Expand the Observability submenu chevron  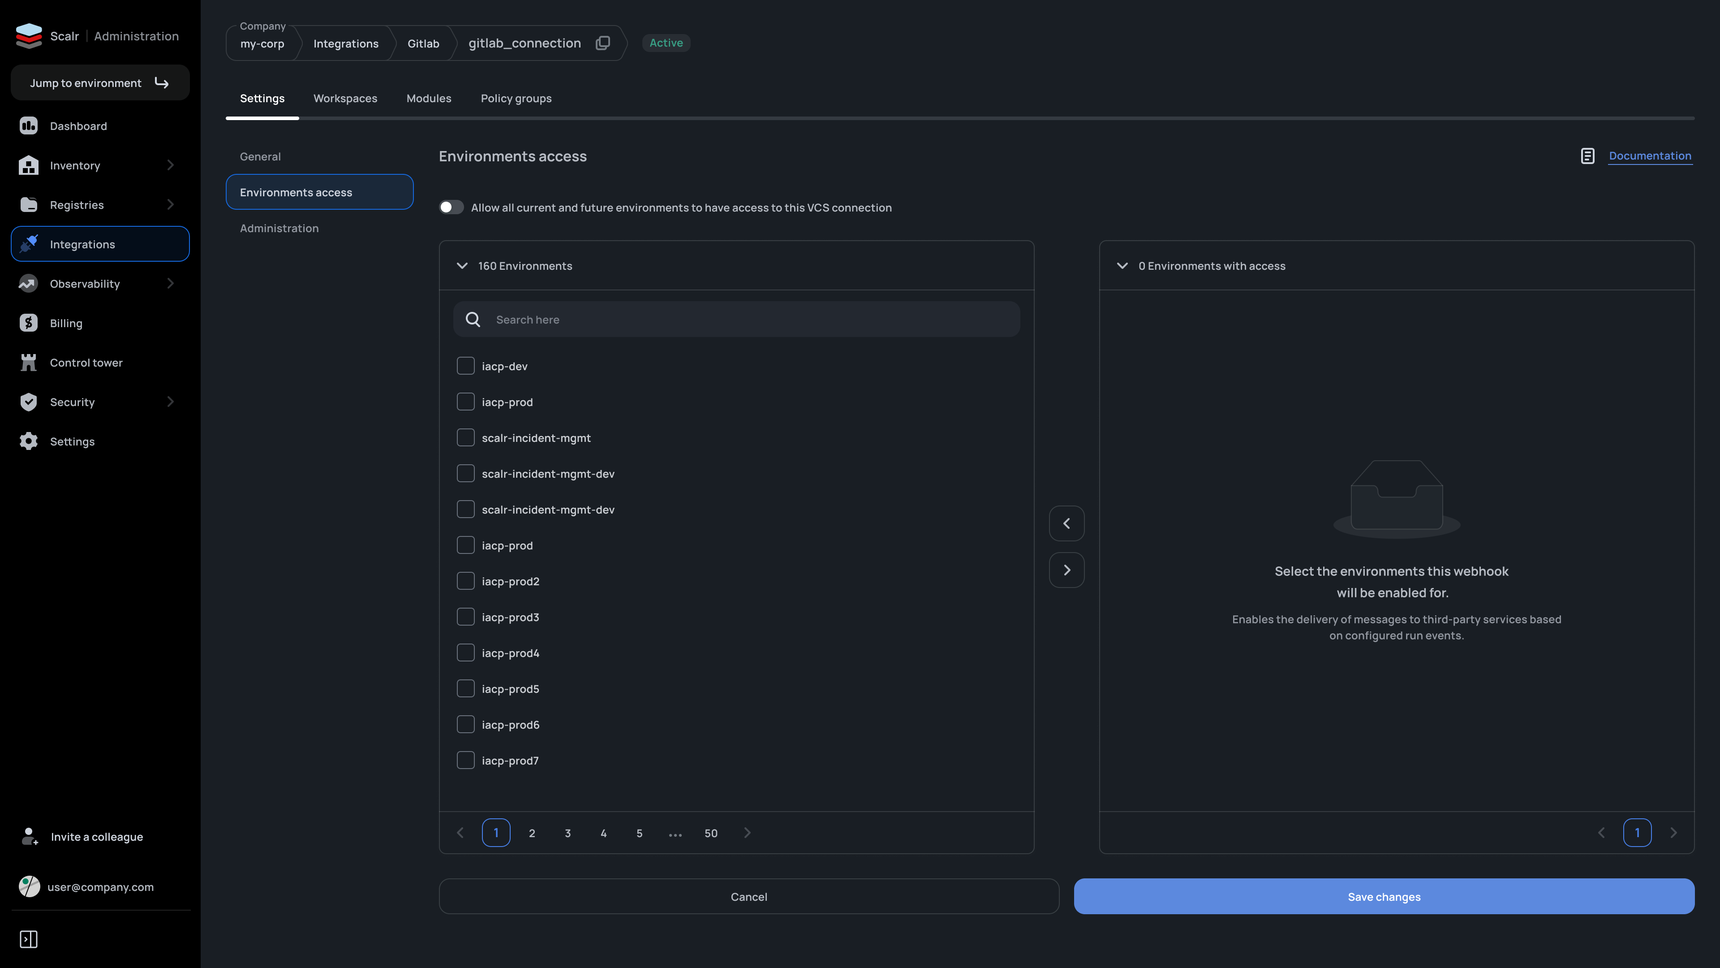[x=170, y=284]
